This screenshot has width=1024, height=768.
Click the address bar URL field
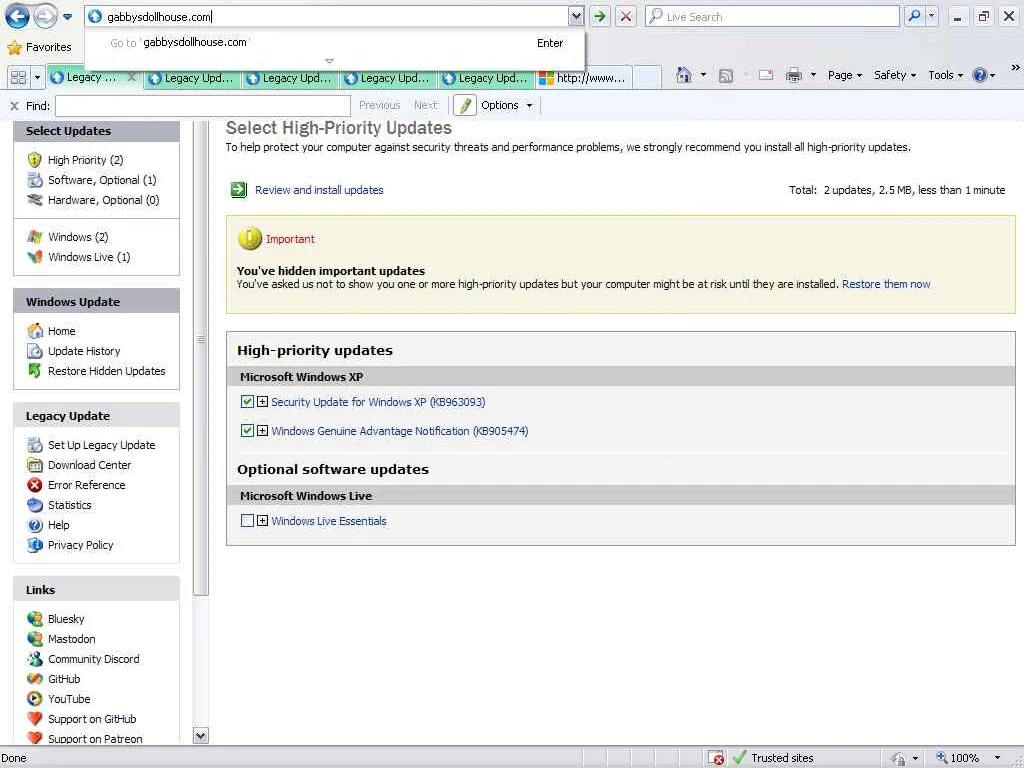coord(327,16)
